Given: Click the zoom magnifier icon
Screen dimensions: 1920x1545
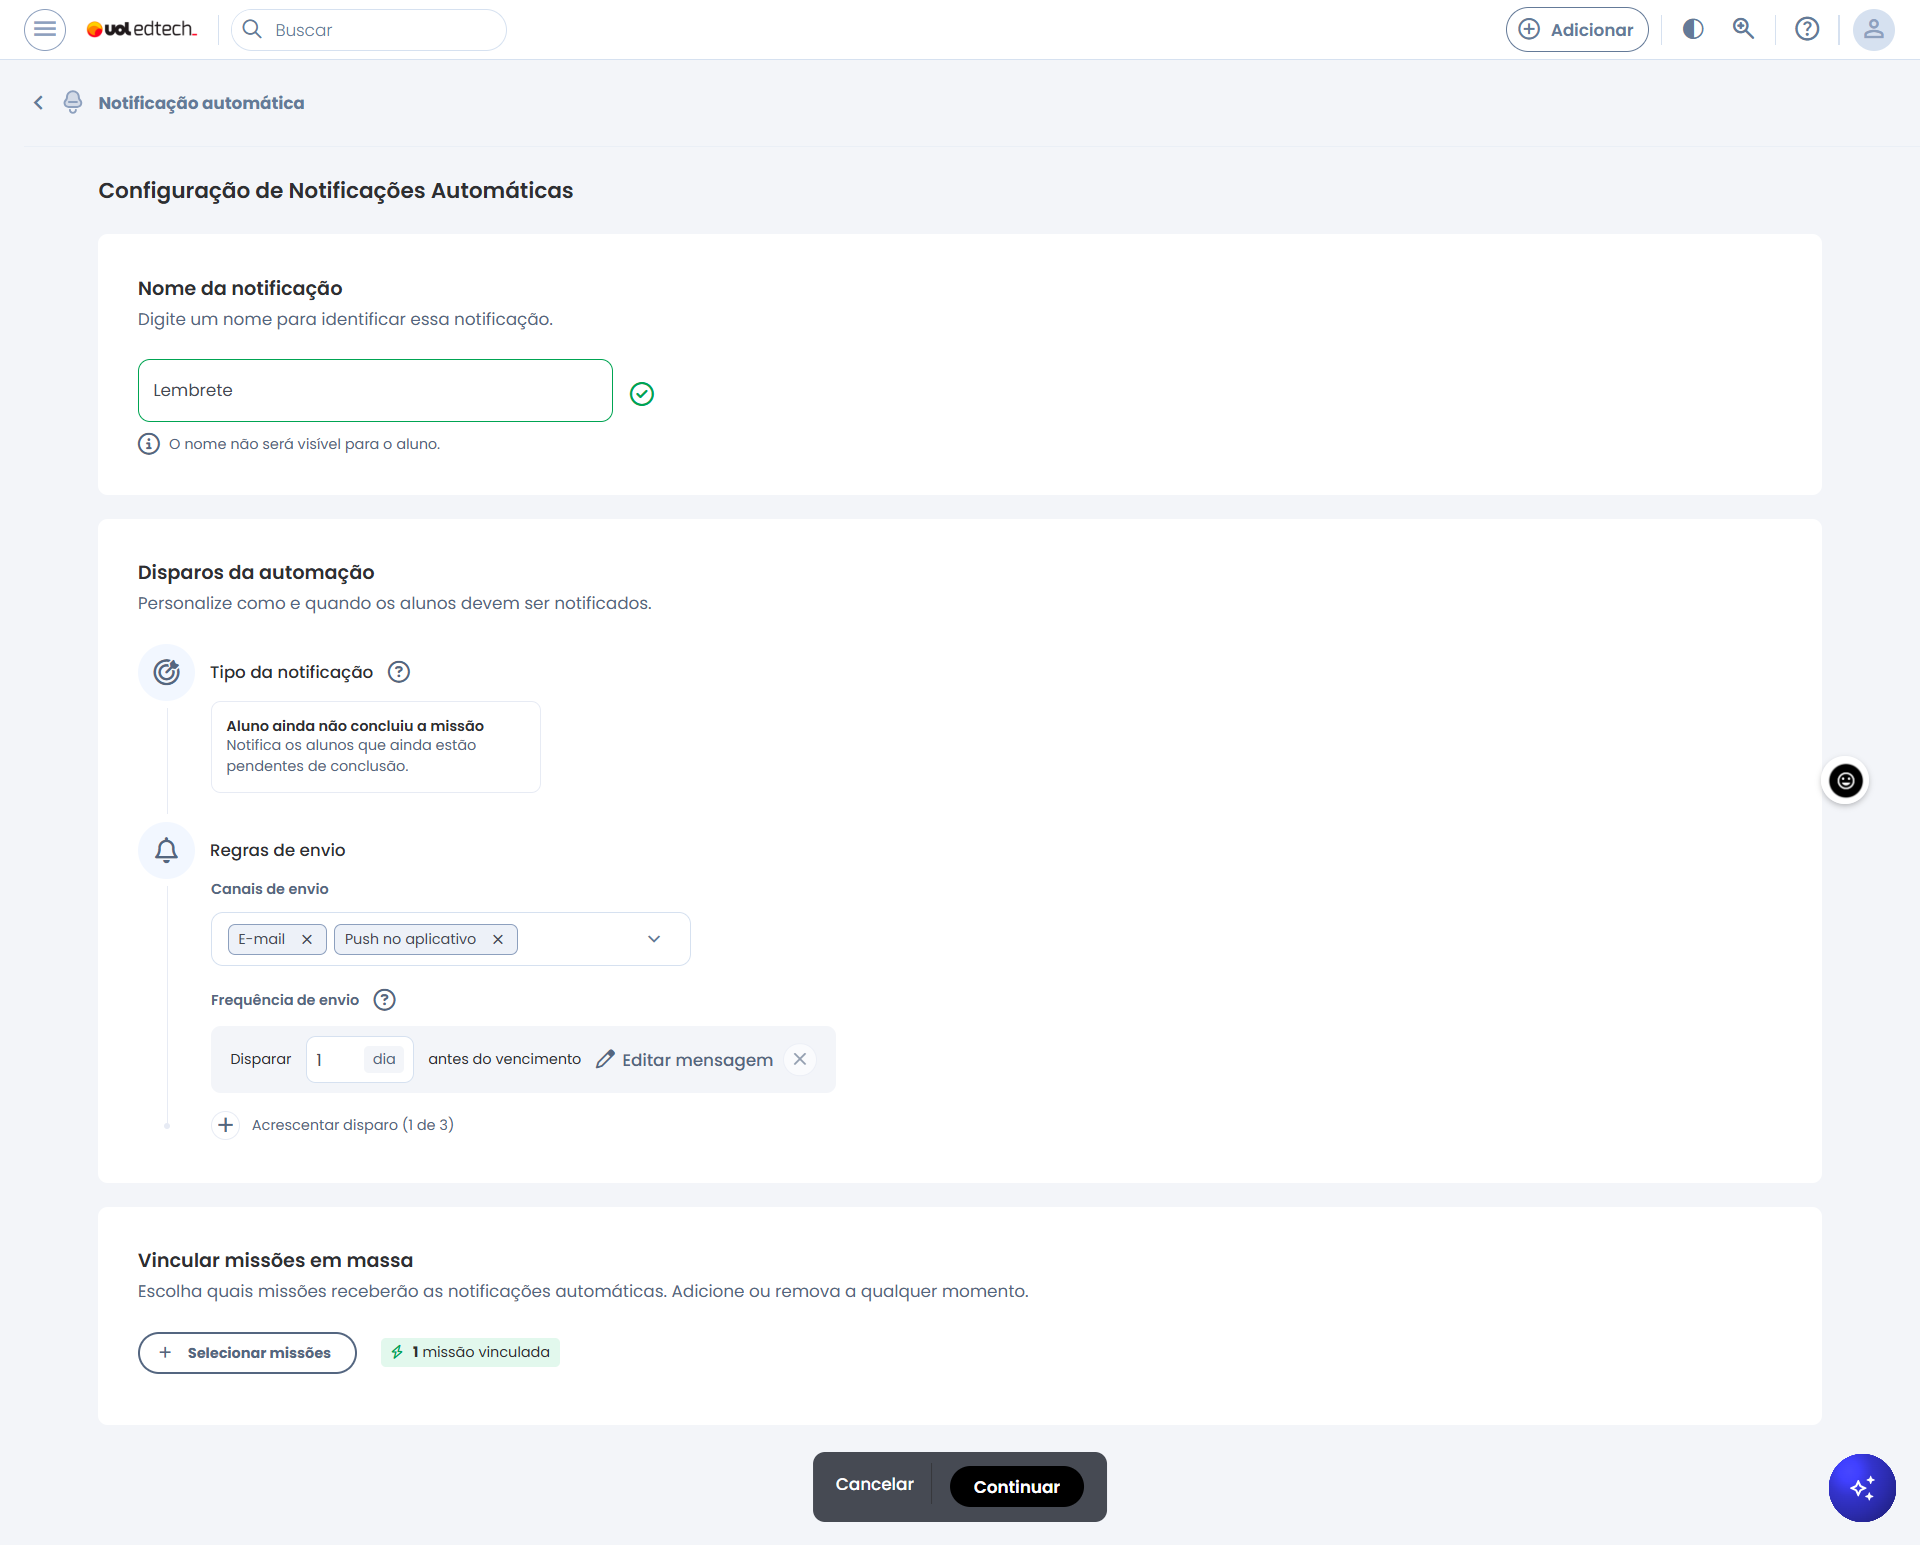Looking at the screenshot, I should tap(1744, 29).
